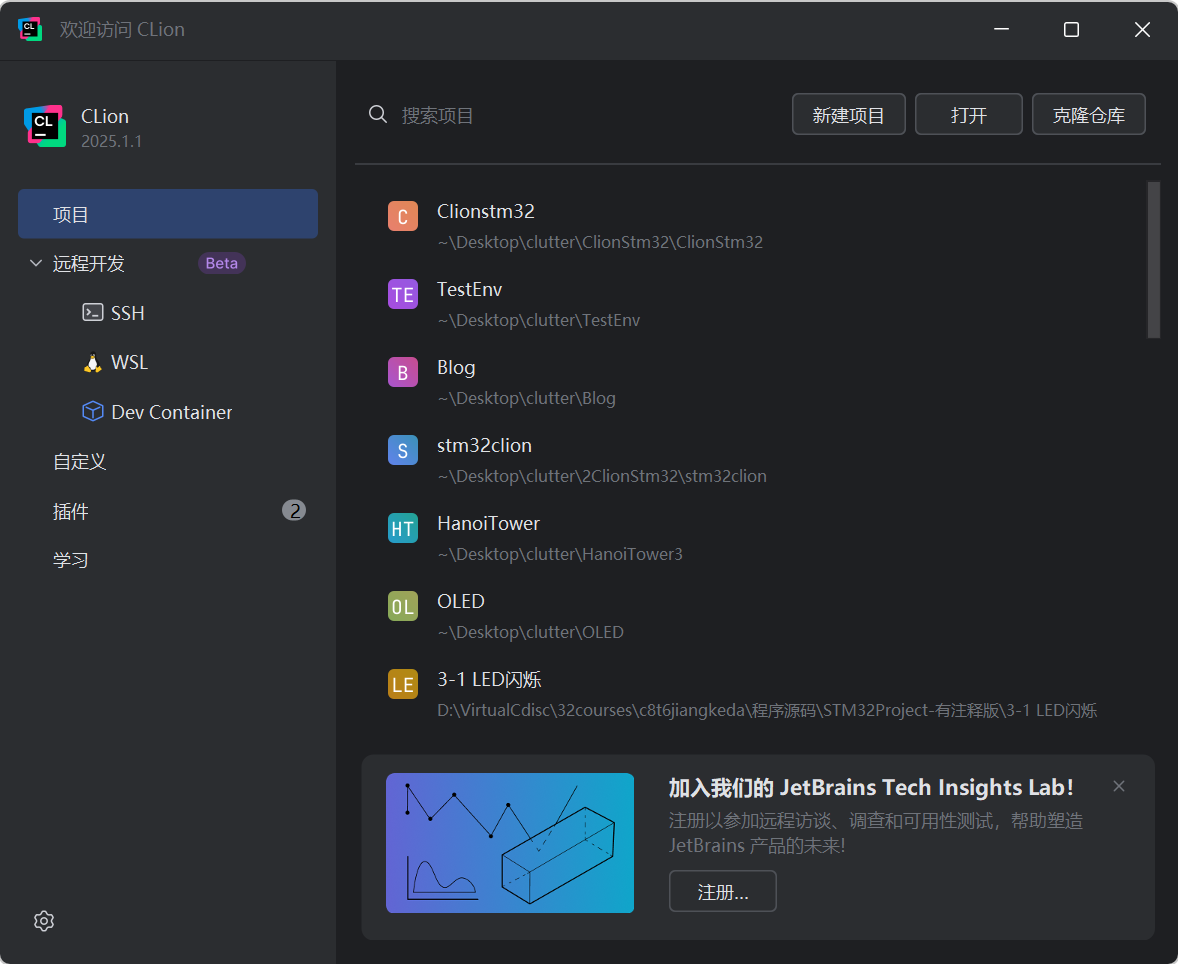Click the Tech Insights Lab banner image
1178x964 pixels.
[x=510, y=843]
